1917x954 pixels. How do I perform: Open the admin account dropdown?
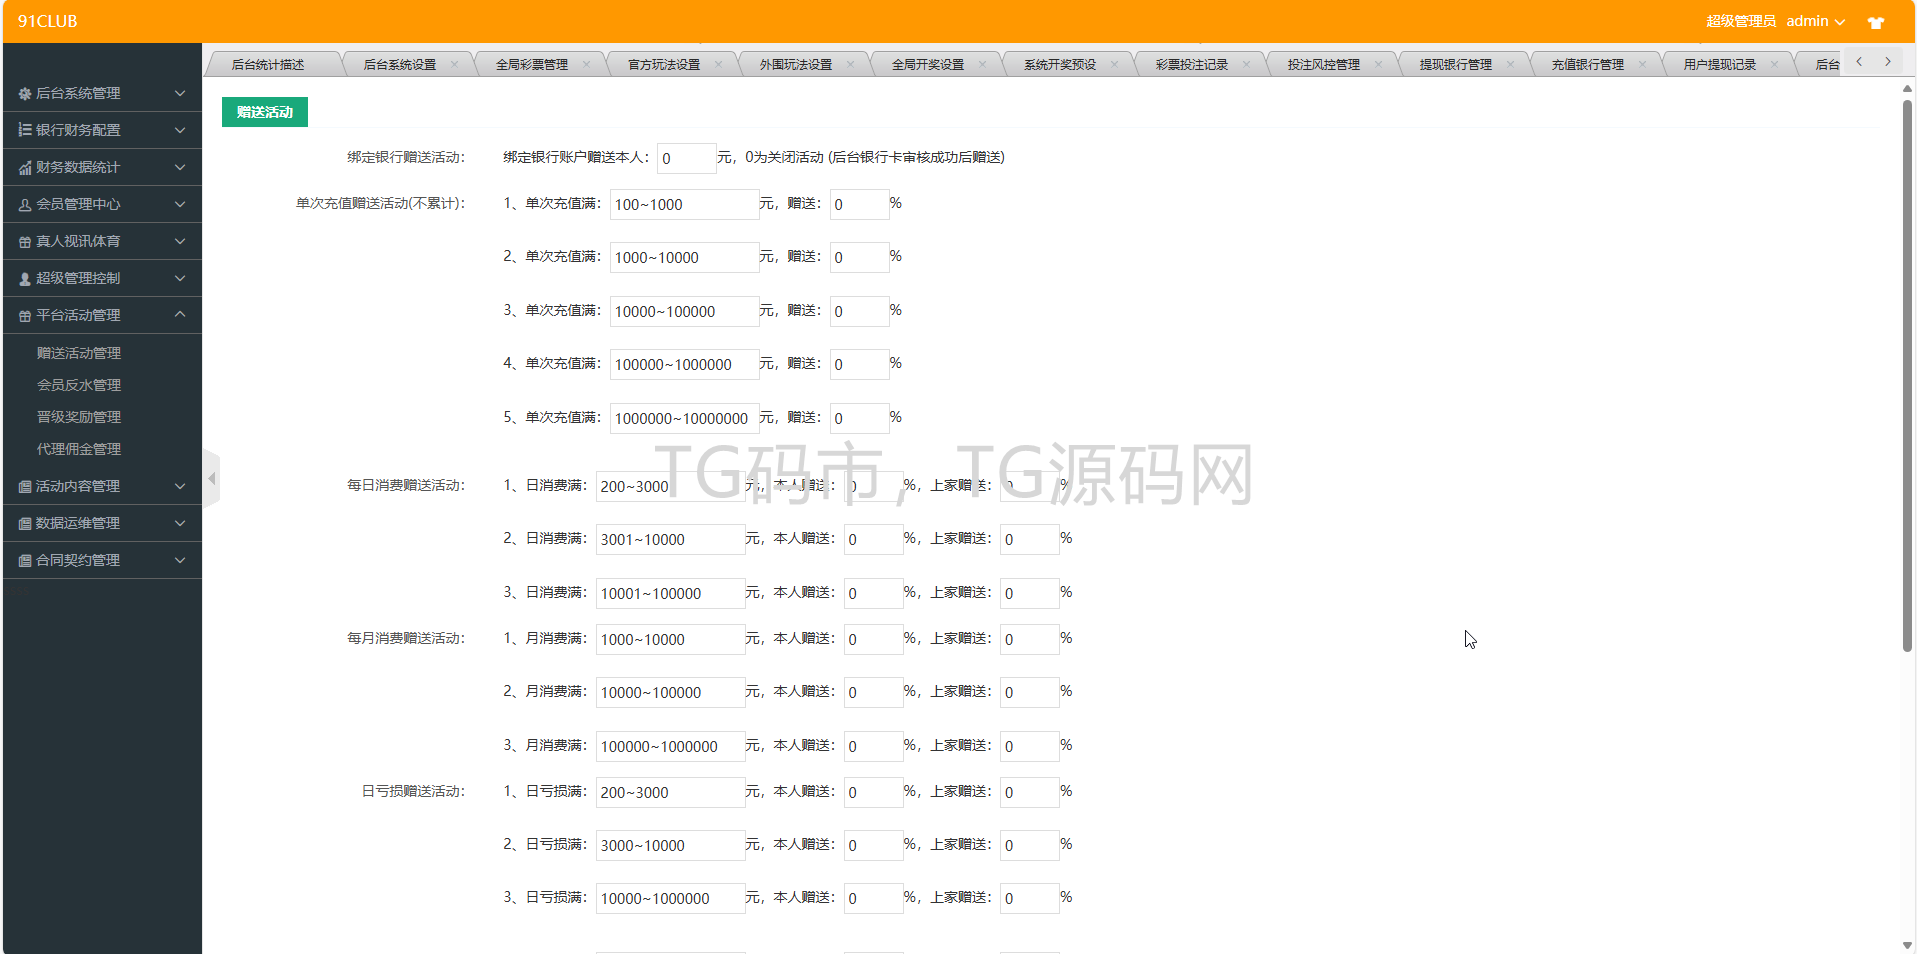click(1815, 21)
